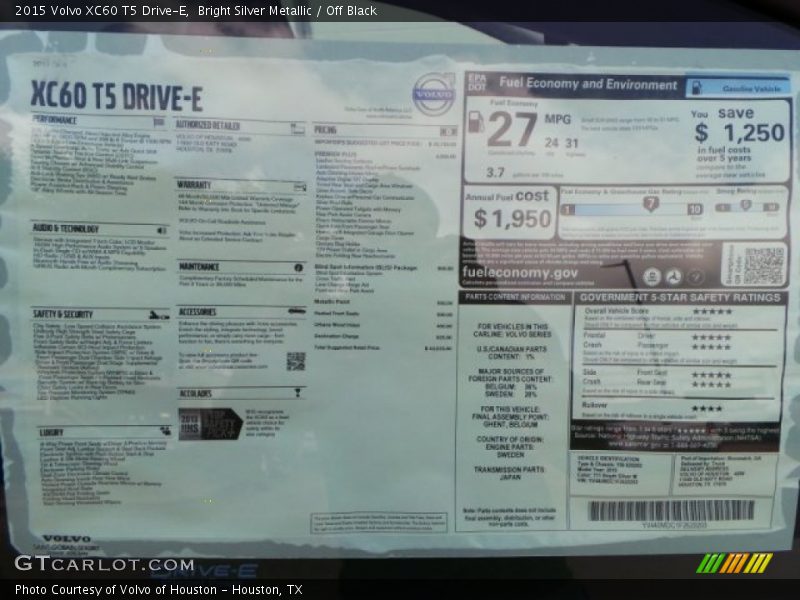Image resolution: width=800 pixels, height=600 pixels.
Task: Click the Gasoline Vehicle label
Action: click(751, 89)
